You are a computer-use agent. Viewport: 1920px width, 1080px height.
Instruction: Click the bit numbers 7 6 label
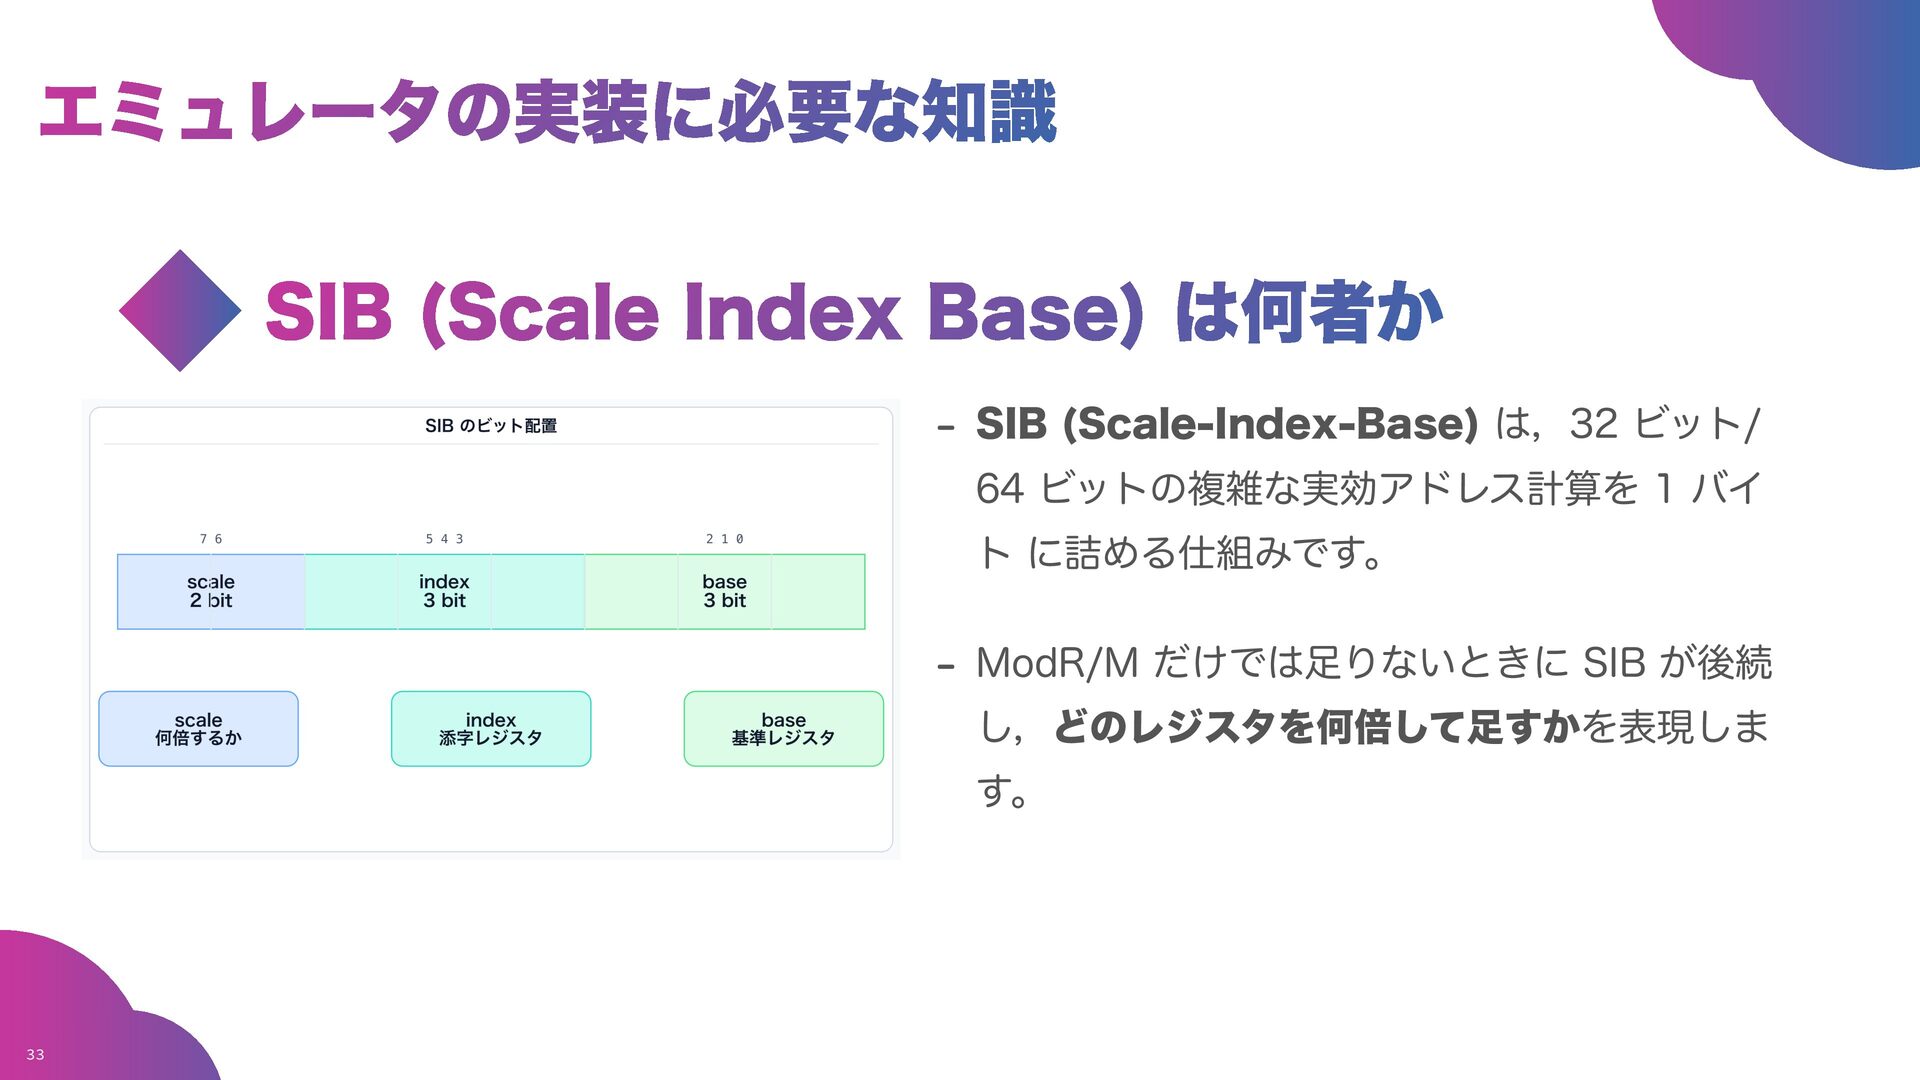click(211, 539)
